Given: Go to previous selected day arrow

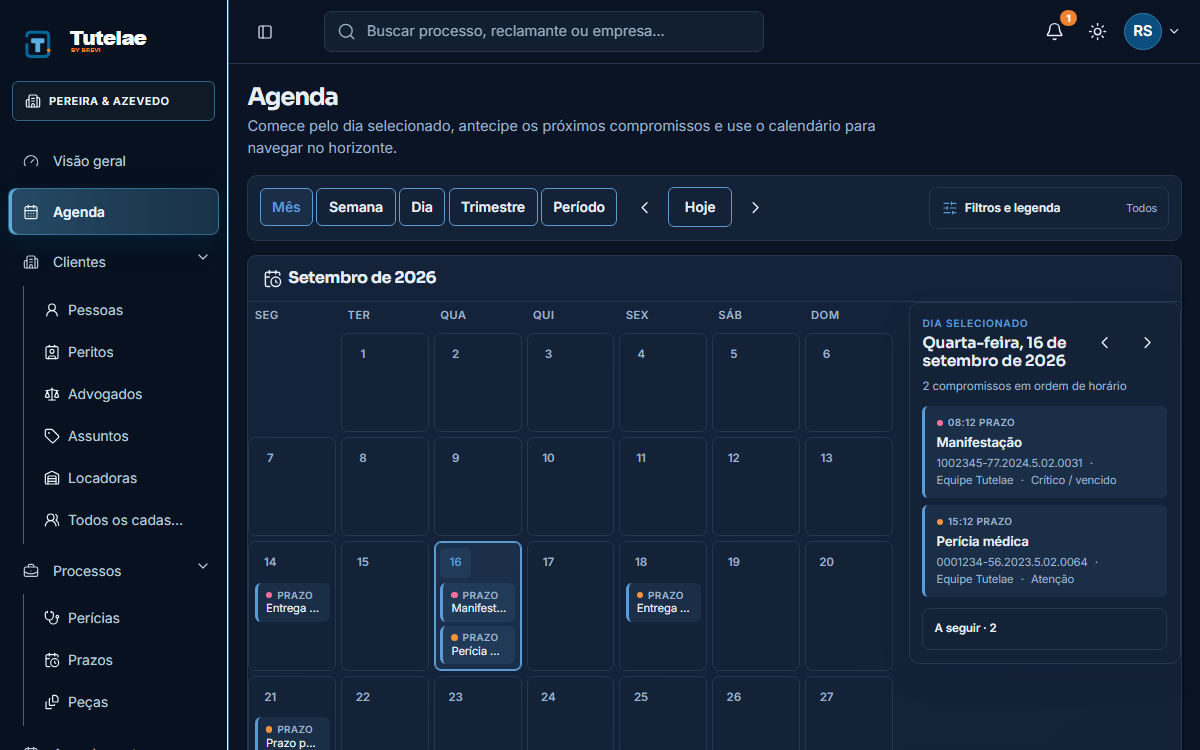Looking at the screenshot, I should click(1105, 342).
